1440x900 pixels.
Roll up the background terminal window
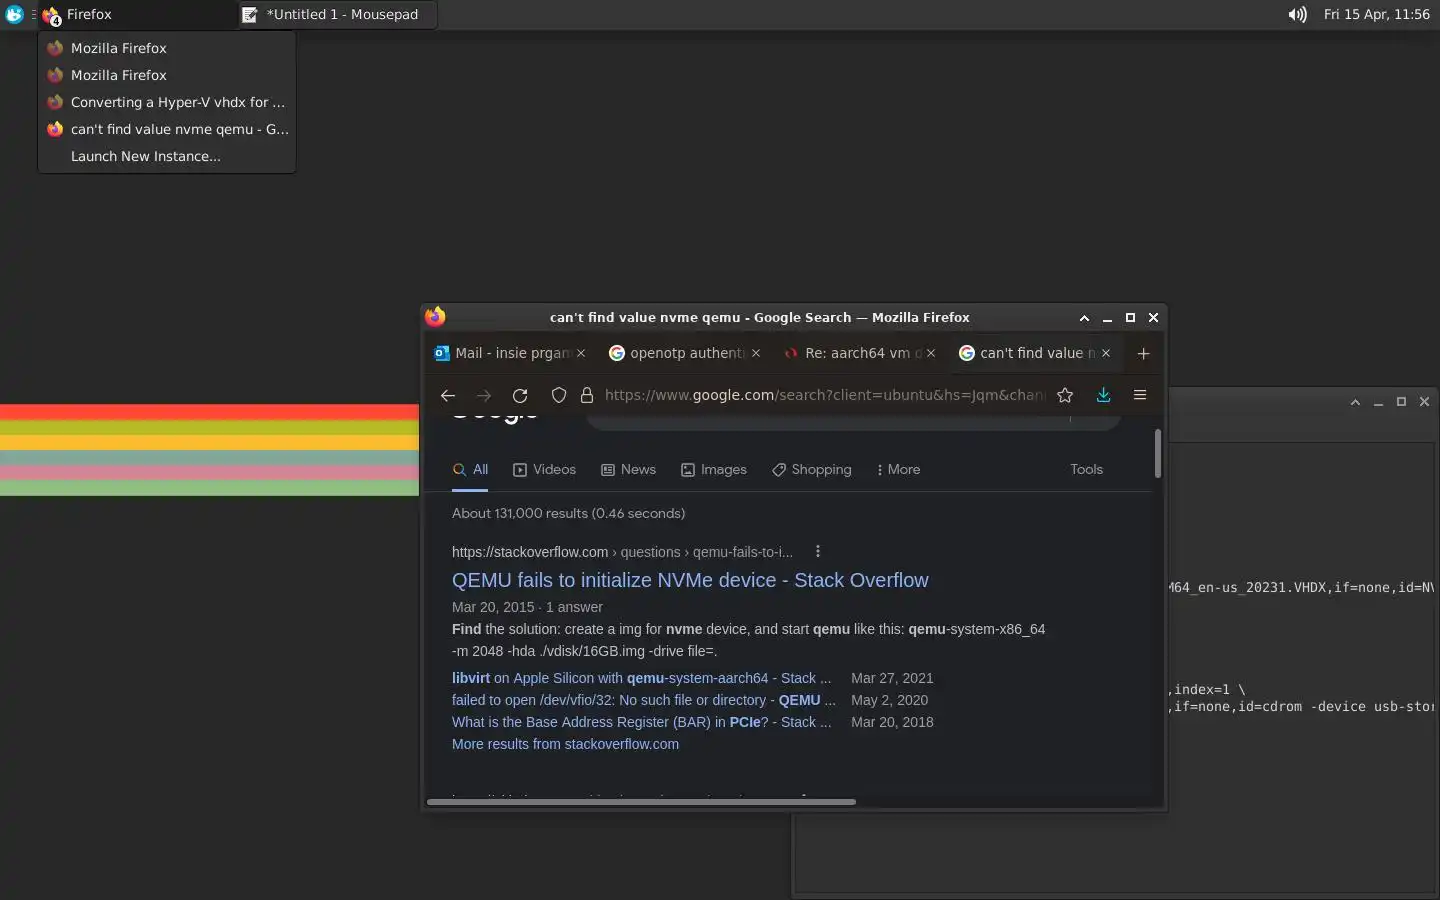click(1355, 402)
